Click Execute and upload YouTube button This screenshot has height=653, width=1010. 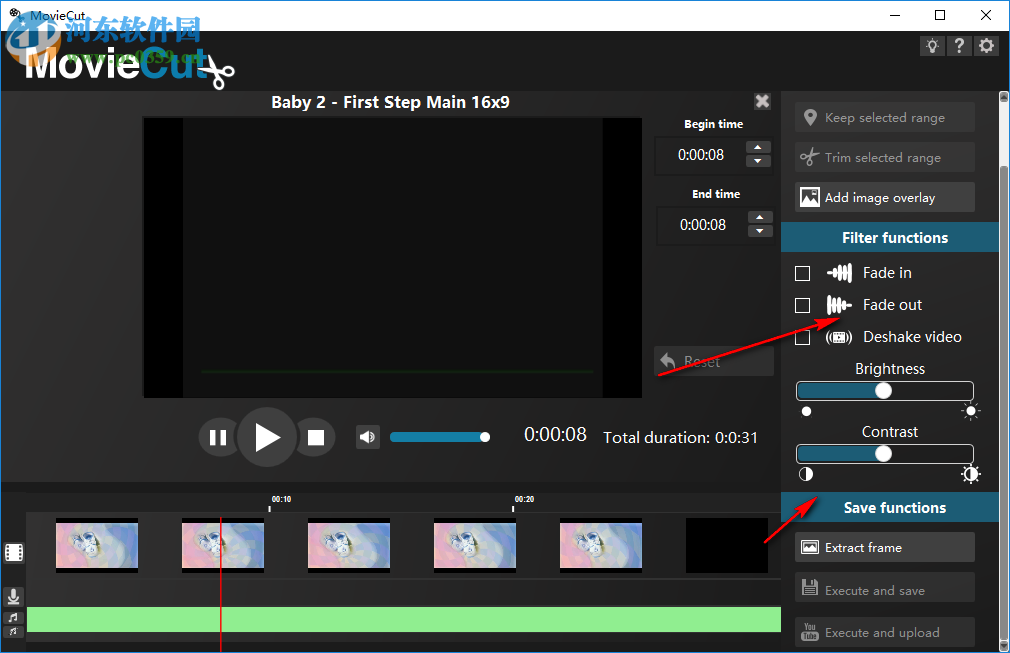[x=884, y=632]
